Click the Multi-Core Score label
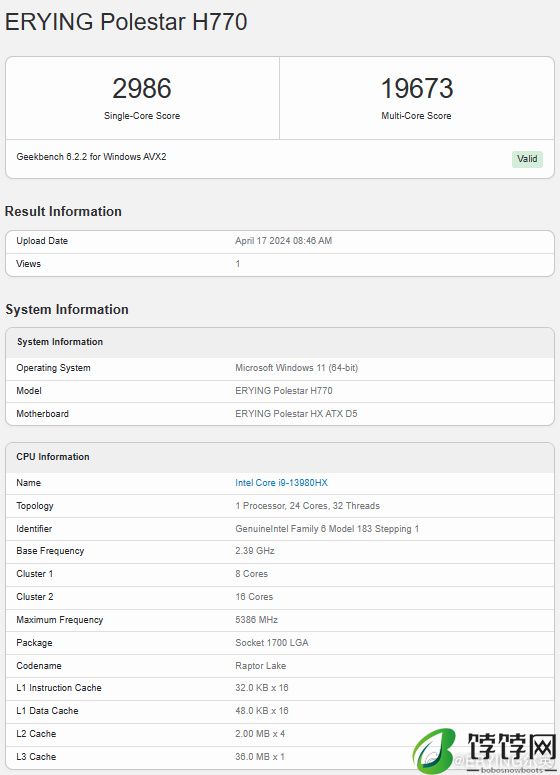 pyautogui.click(x=416, y=116)
